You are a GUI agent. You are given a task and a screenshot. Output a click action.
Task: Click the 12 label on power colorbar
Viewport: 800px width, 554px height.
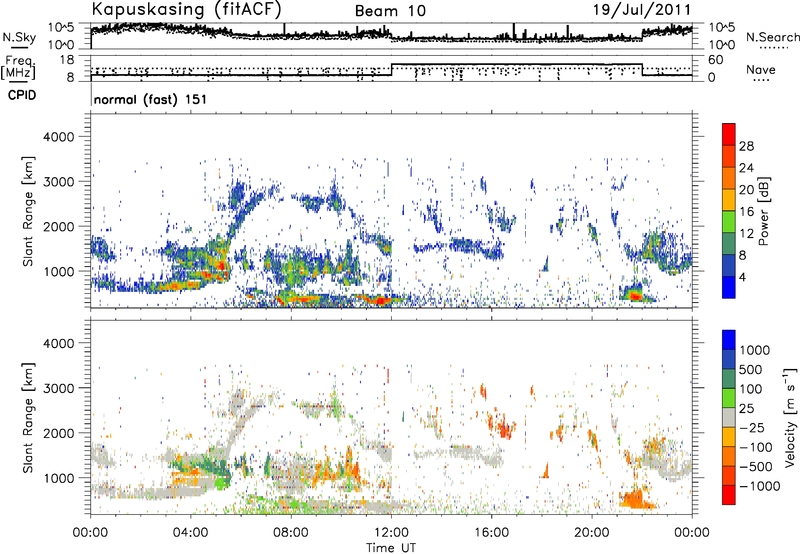[746, 234]
